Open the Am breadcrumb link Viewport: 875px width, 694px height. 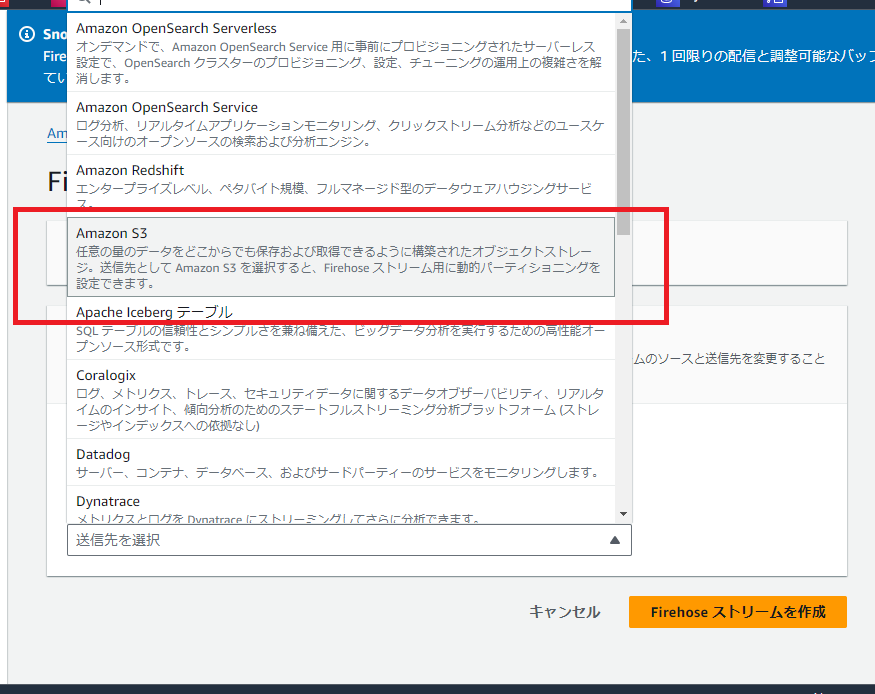tap(57, 133)
